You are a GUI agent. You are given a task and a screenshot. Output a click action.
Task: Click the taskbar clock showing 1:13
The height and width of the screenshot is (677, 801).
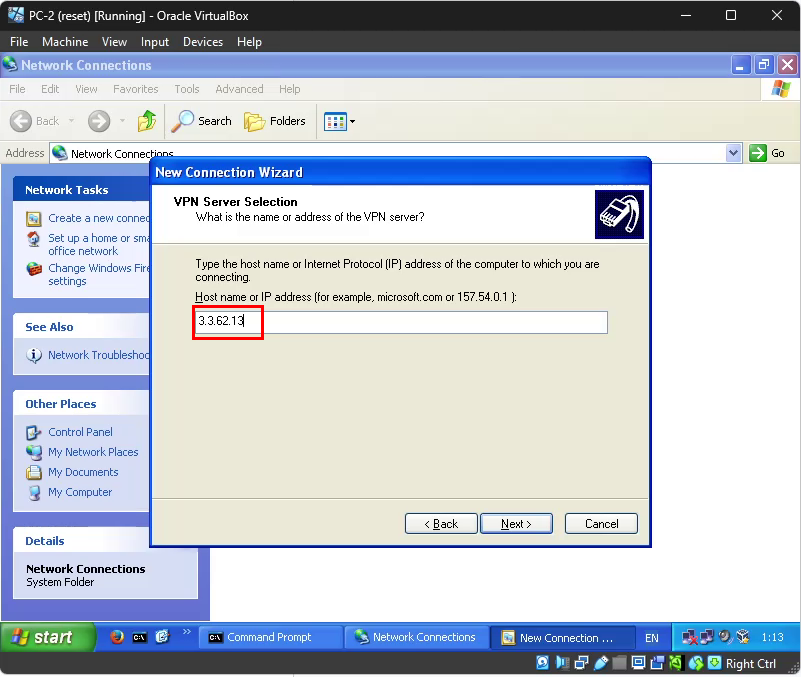(x=772, y=638)
